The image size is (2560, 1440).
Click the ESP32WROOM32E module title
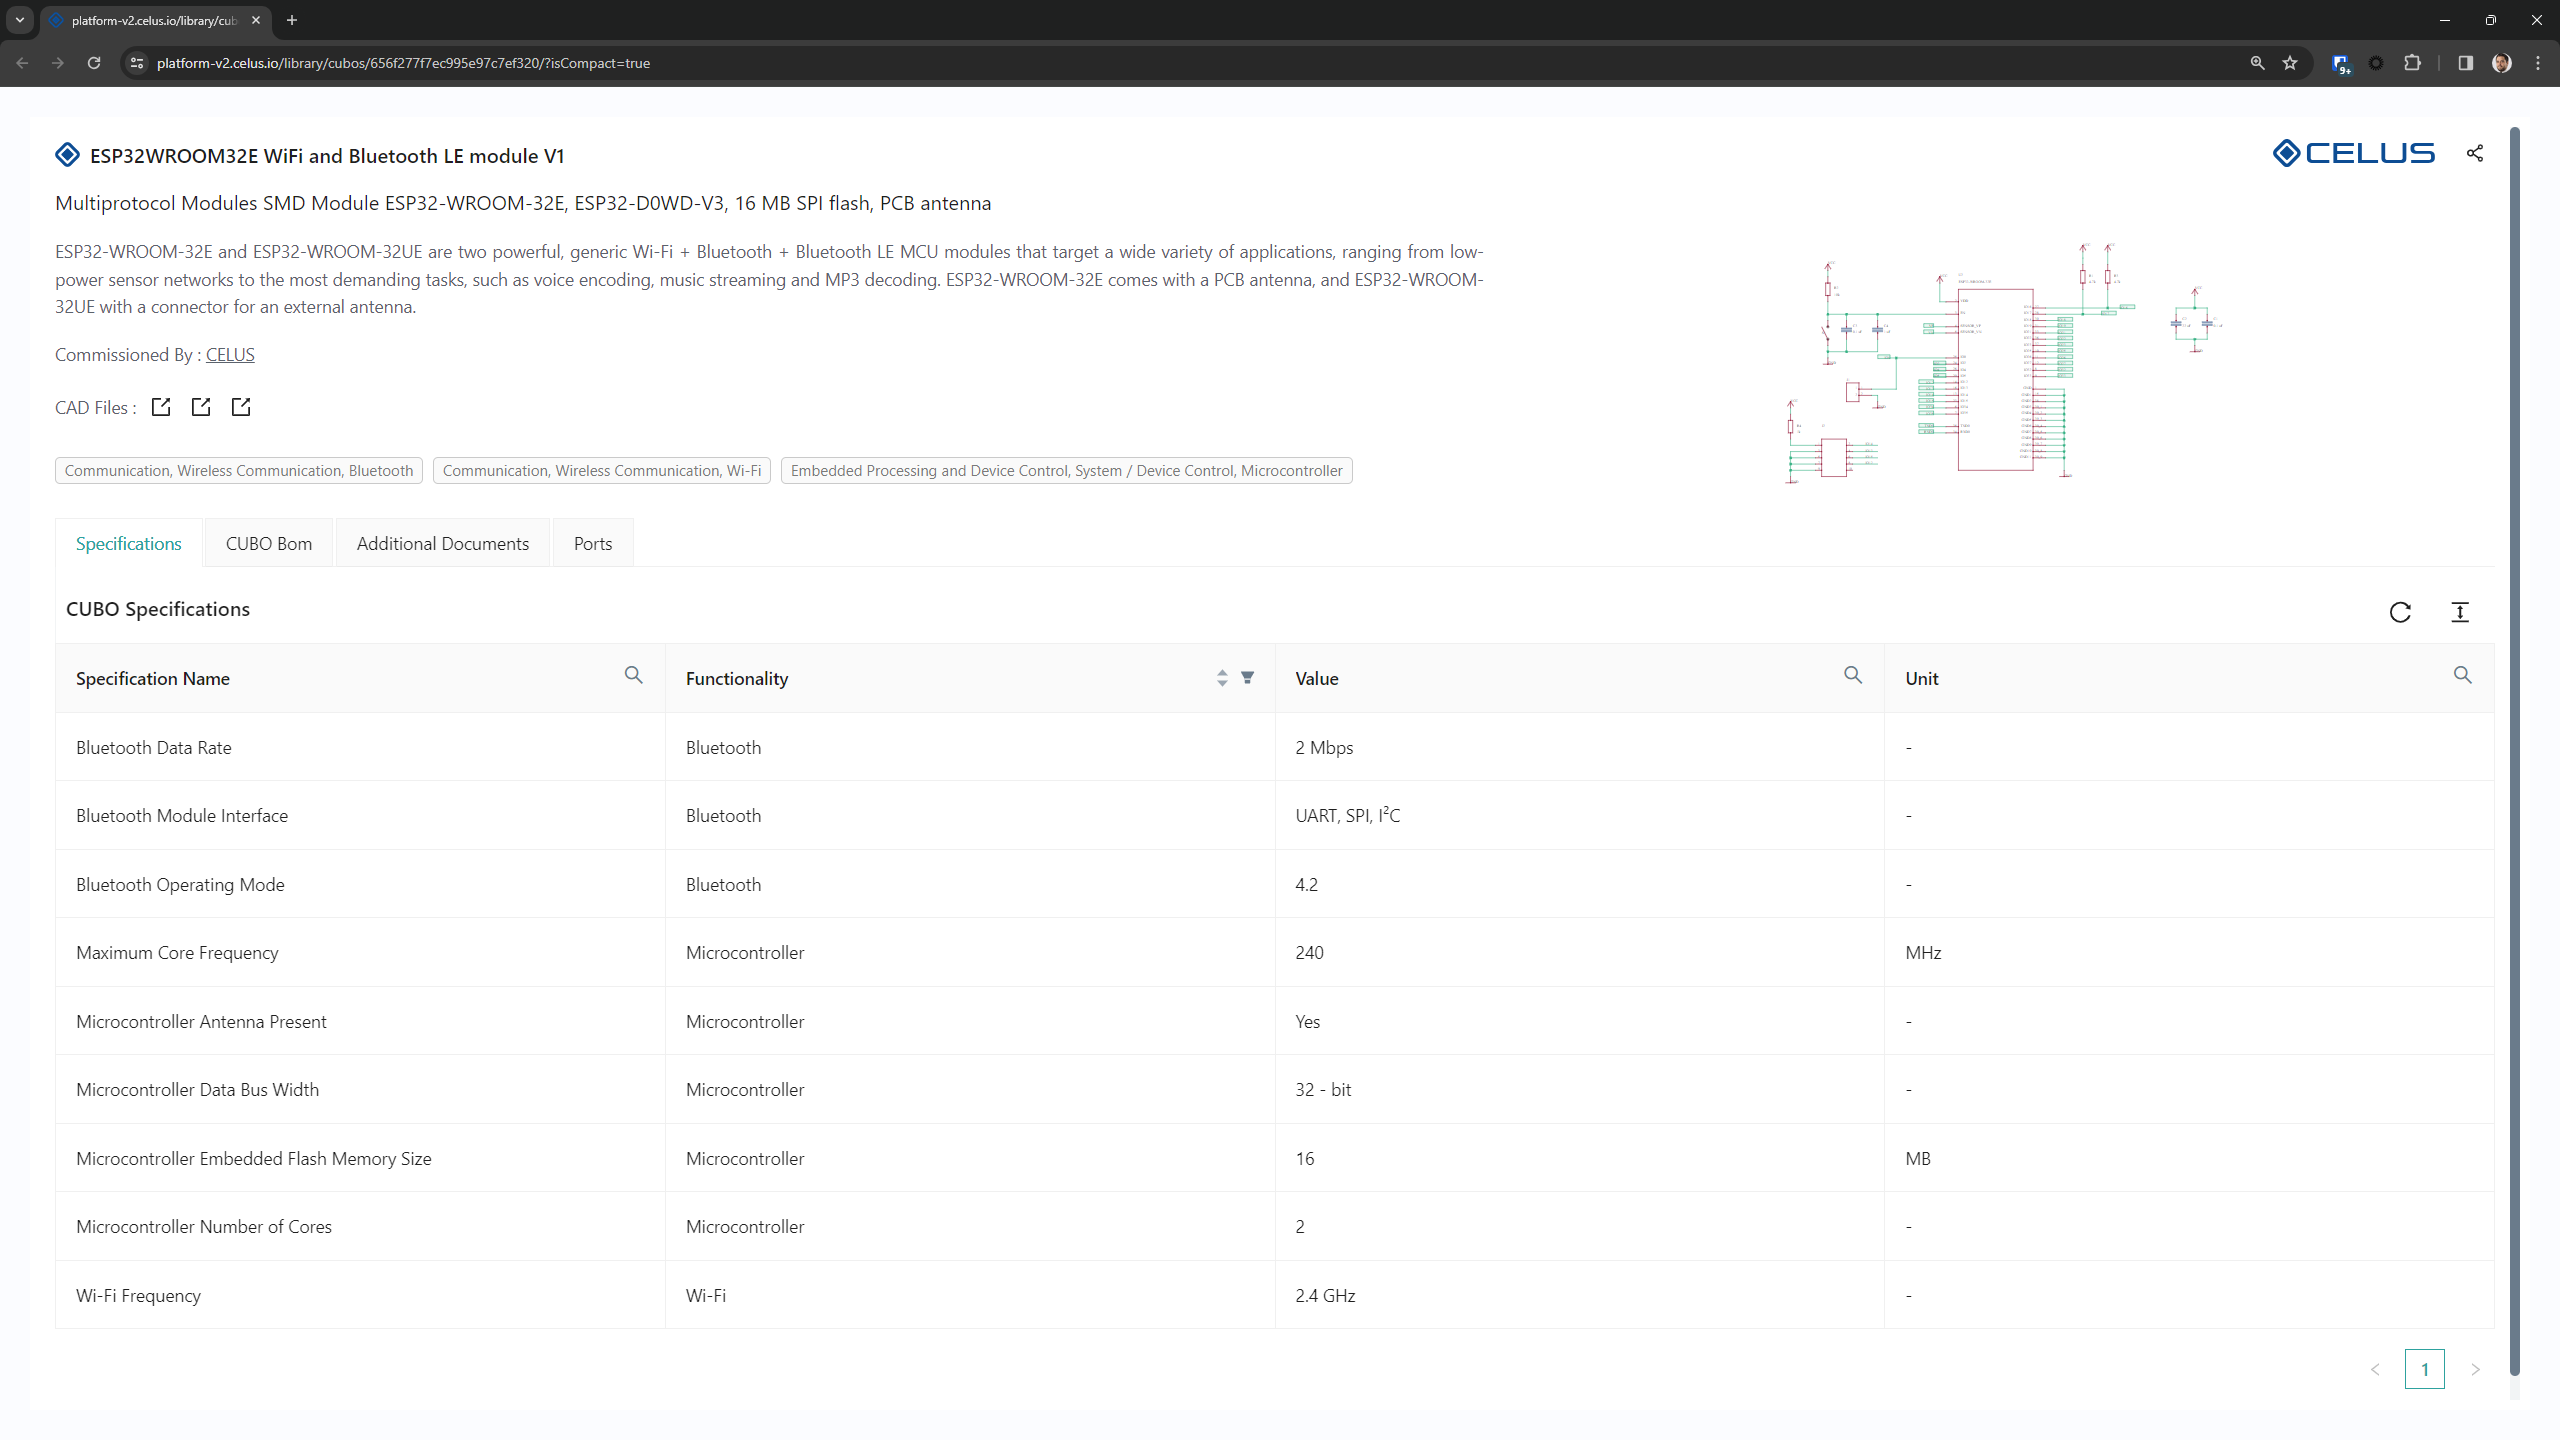pos(327,156)
